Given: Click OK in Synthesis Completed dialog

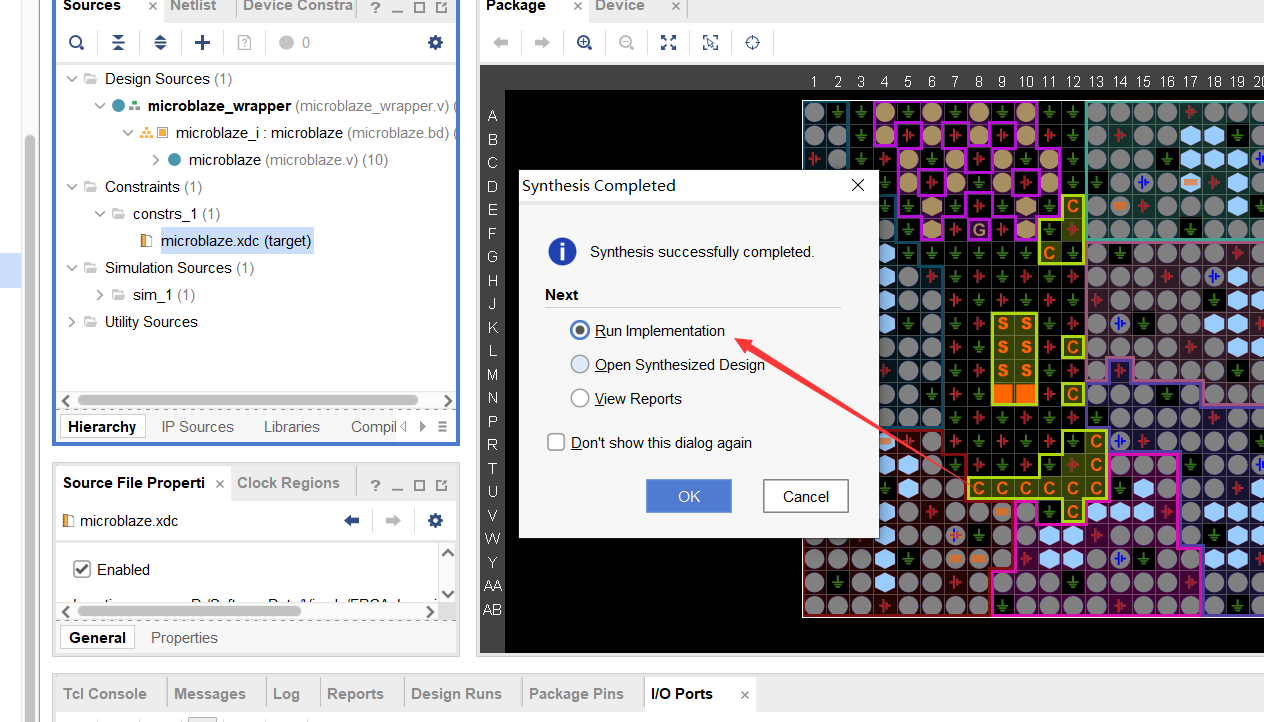Looking at the screenshot, I should [688, 497].
